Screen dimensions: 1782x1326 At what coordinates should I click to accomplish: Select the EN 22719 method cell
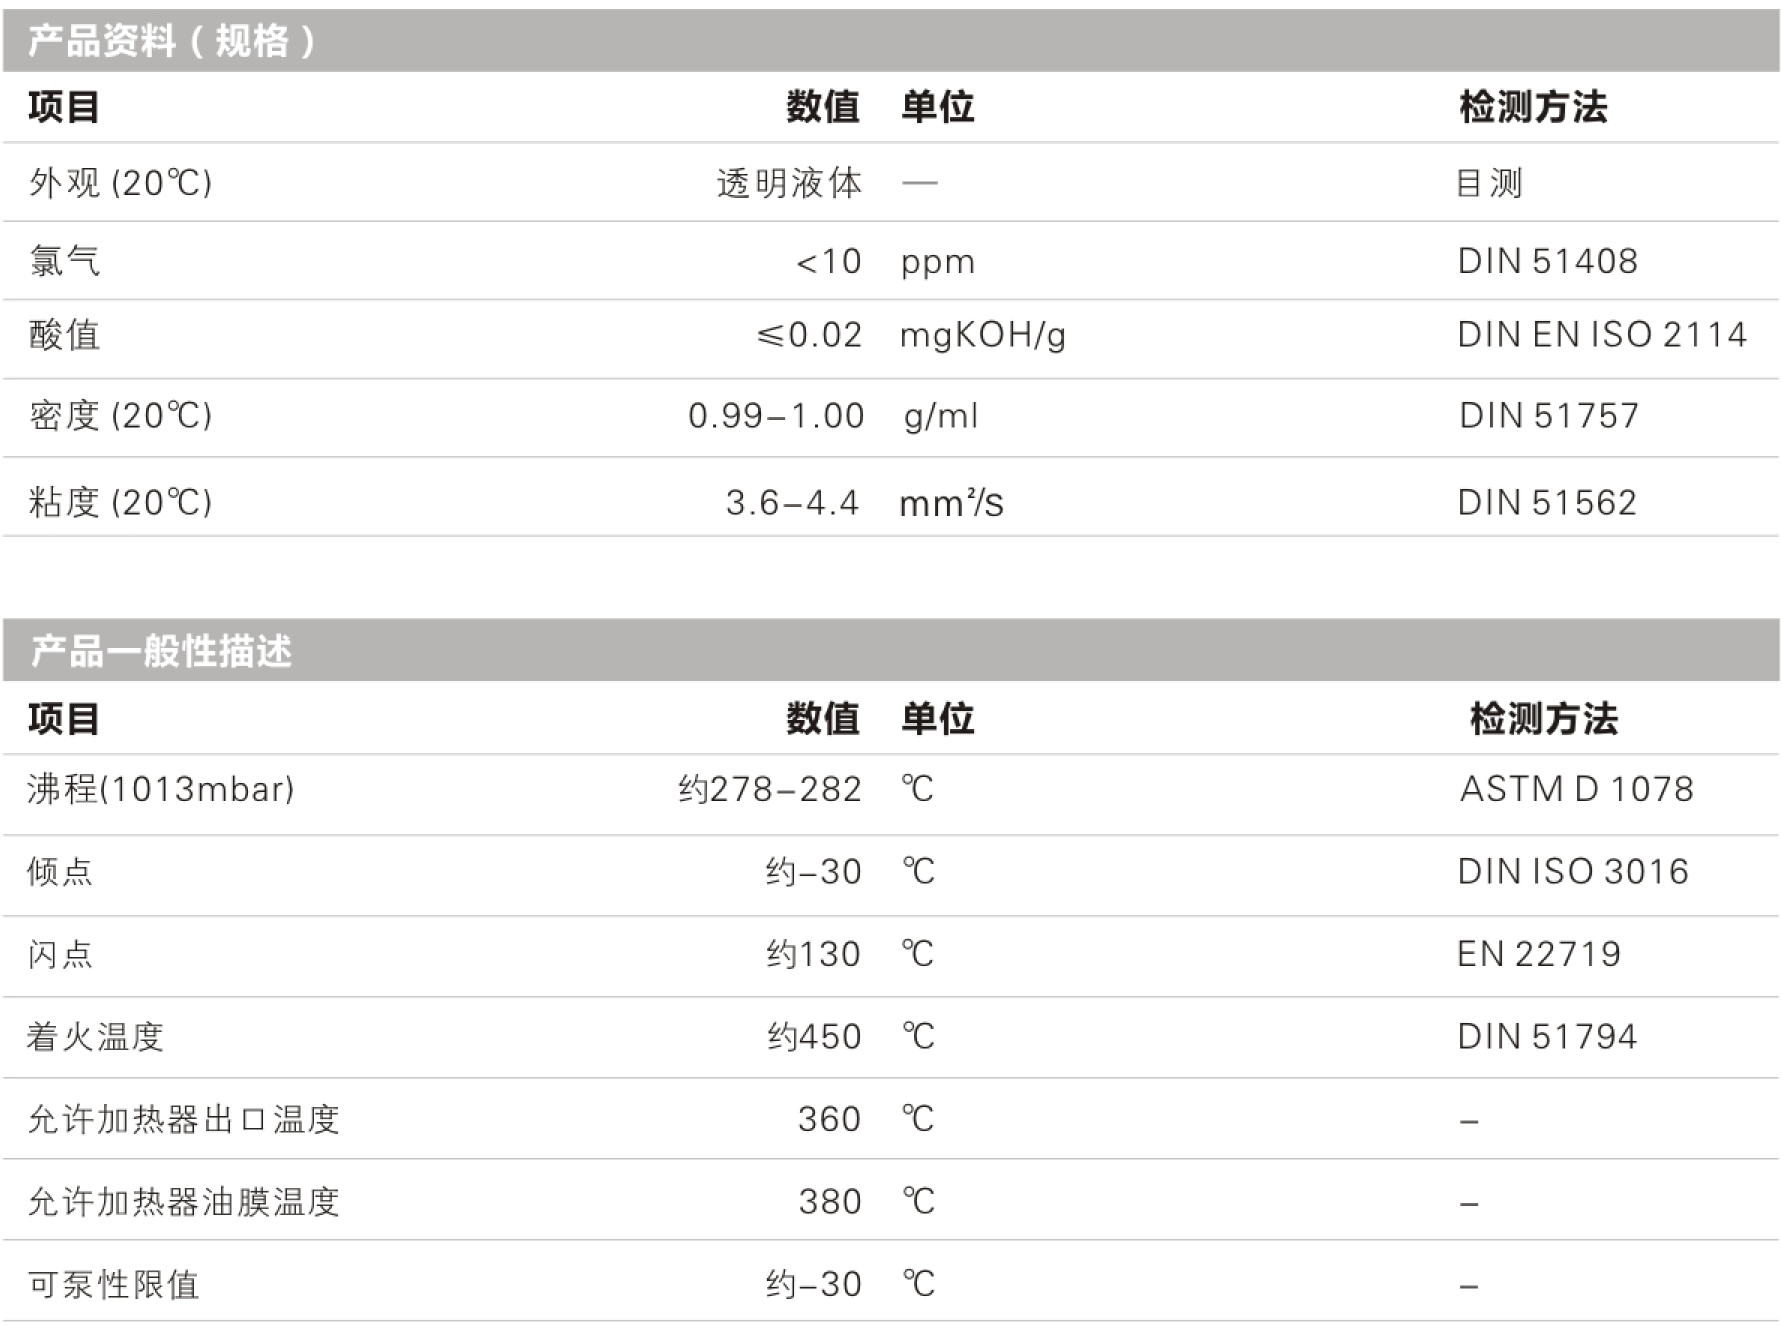tap(1538, 955)
